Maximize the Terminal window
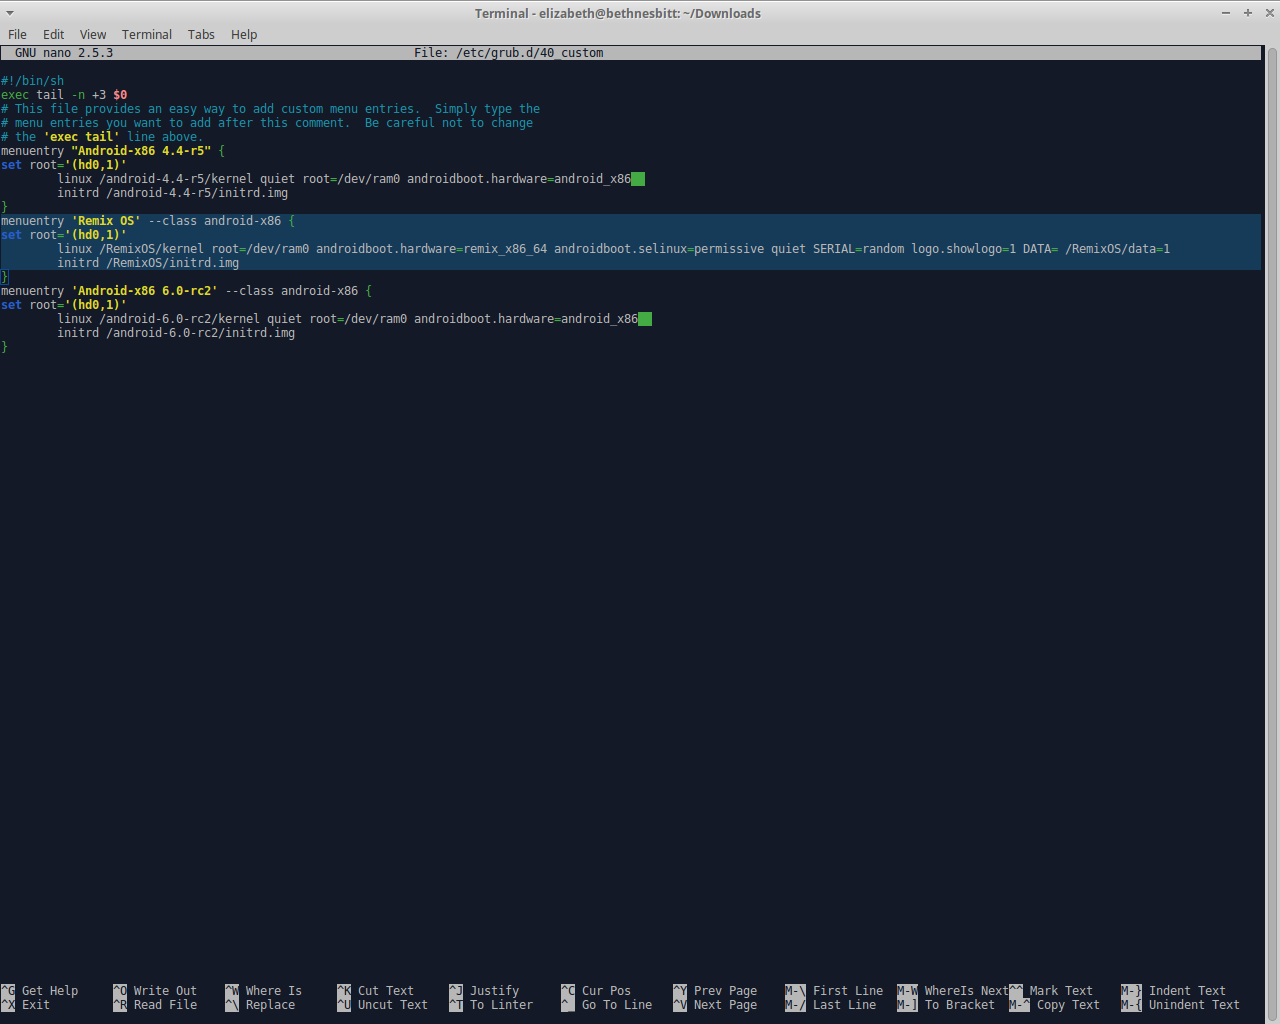 (1248, 13)
